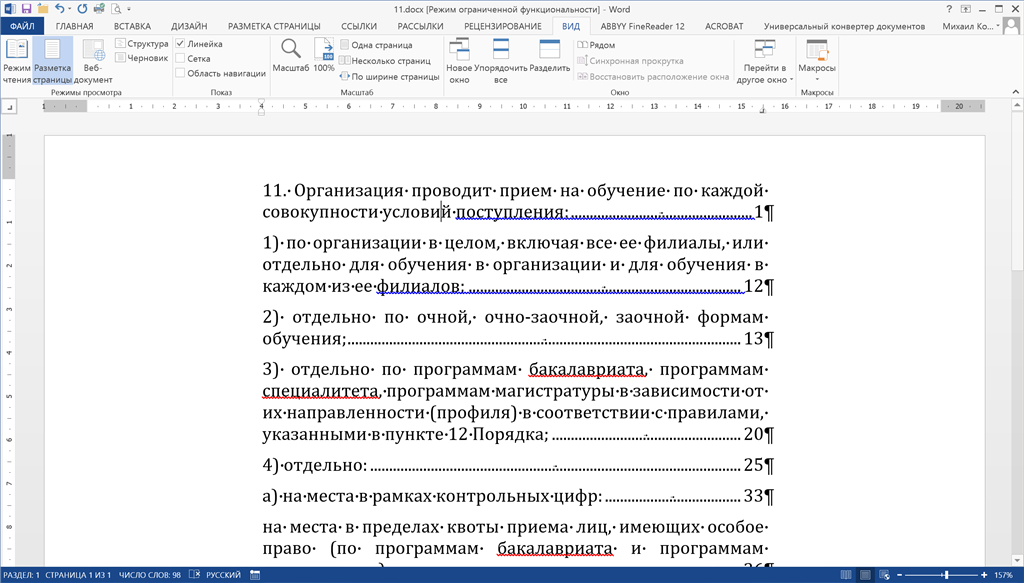Viewport: 1024px width, 583px height.
Task: Open Structure (Структура) view
Action: pyautogui.click(x=142, y=44)
